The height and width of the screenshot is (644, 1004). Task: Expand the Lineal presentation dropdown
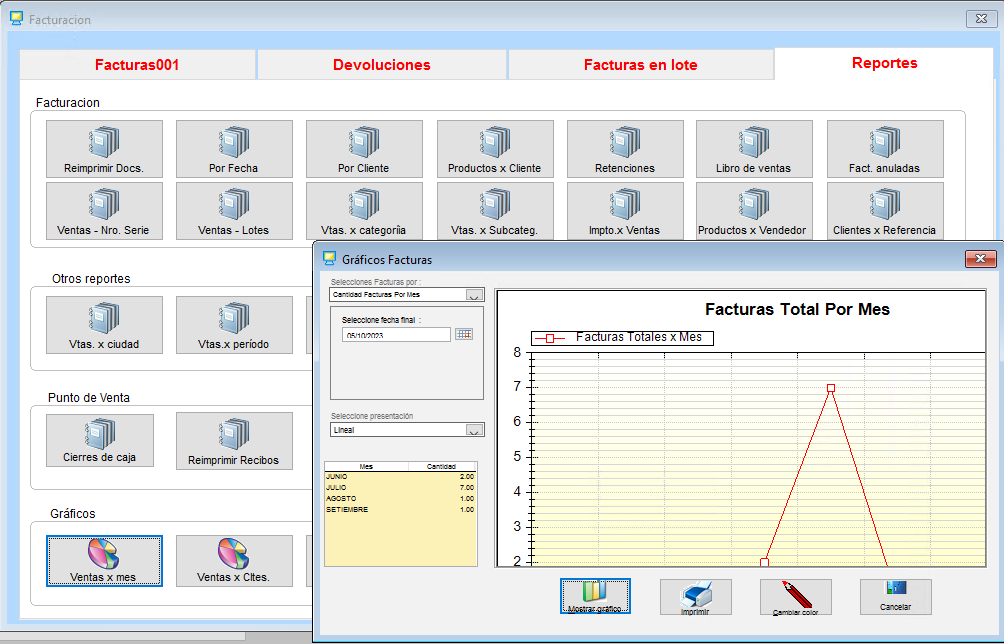(475, 430)
